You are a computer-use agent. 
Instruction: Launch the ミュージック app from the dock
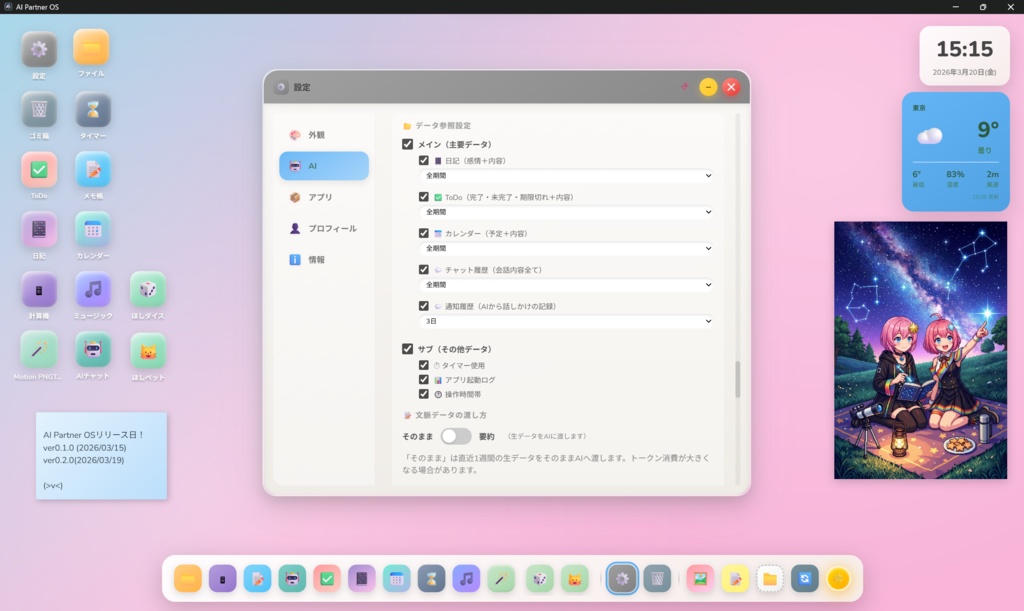(464, 578)
